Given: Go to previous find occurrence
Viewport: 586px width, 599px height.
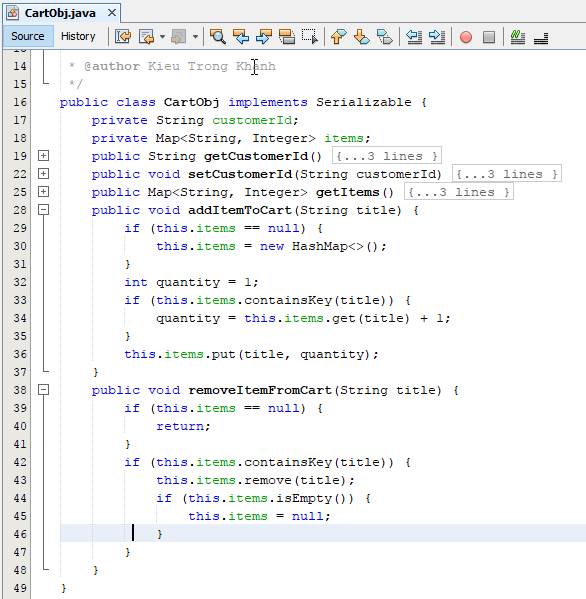Looking at the screenshot, I should point(241,37).
